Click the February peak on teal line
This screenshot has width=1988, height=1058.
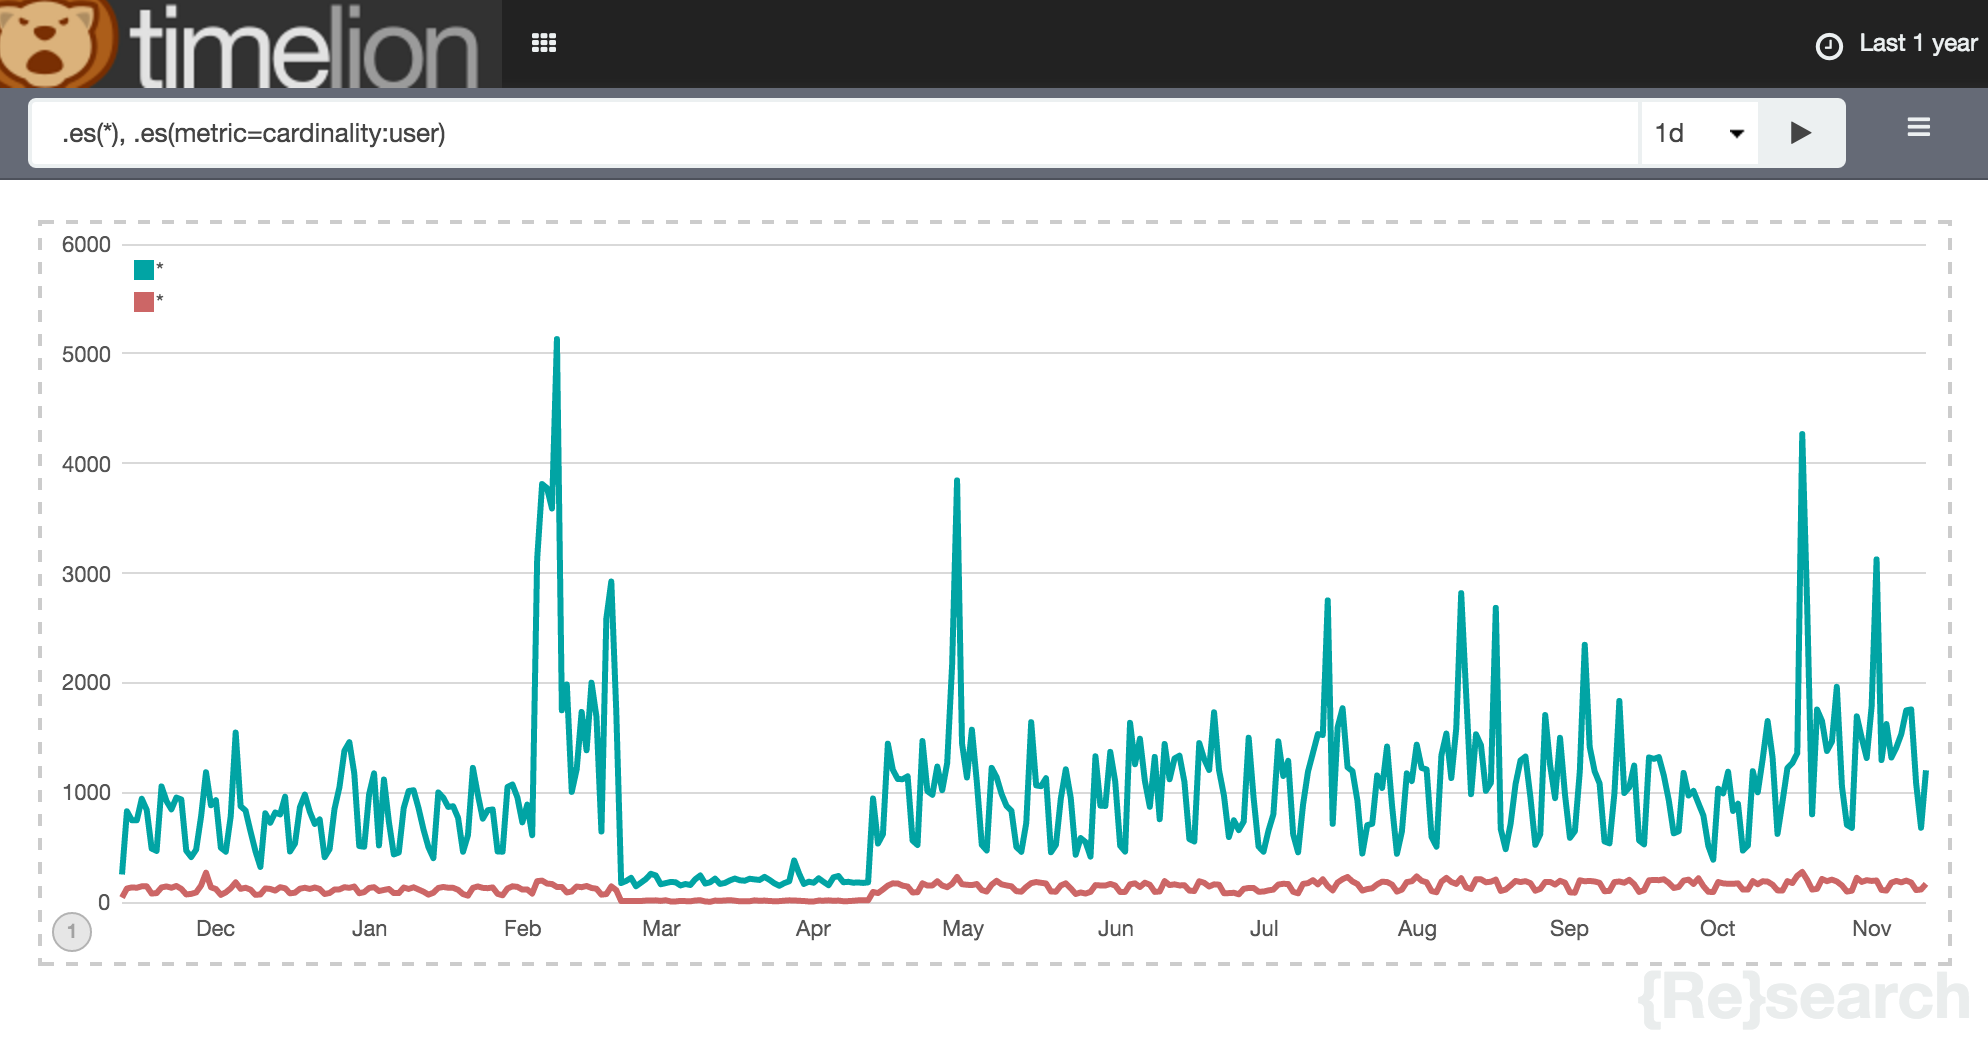(x=557, y=341)
